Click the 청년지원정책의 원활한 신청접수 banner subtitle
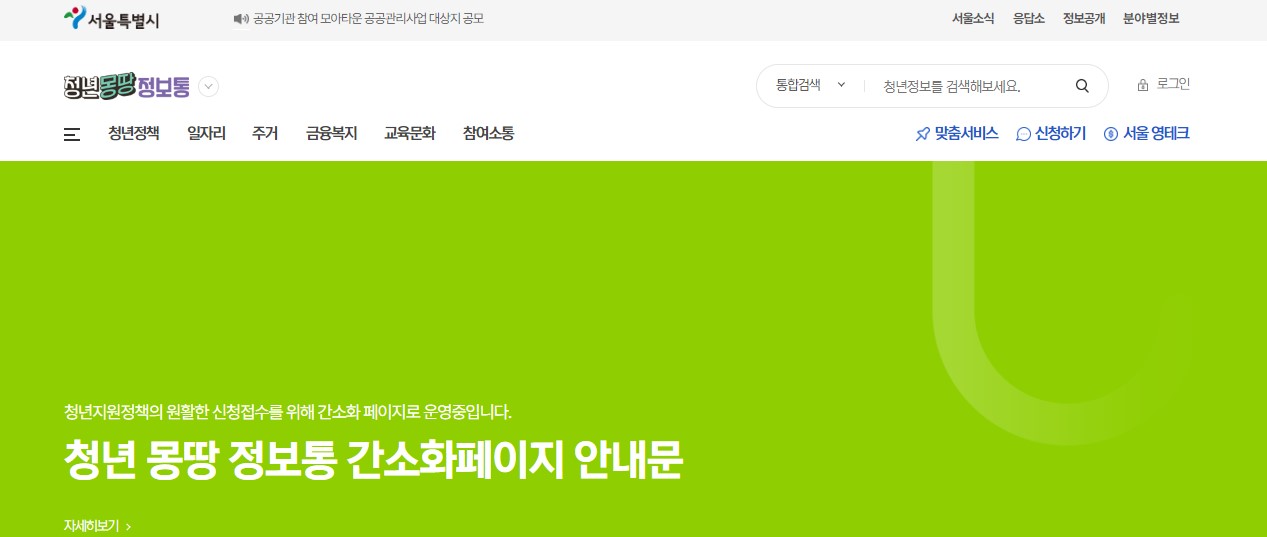This screenshot has height=537, width=1267. pyautogui.click(x=288, y=411)
